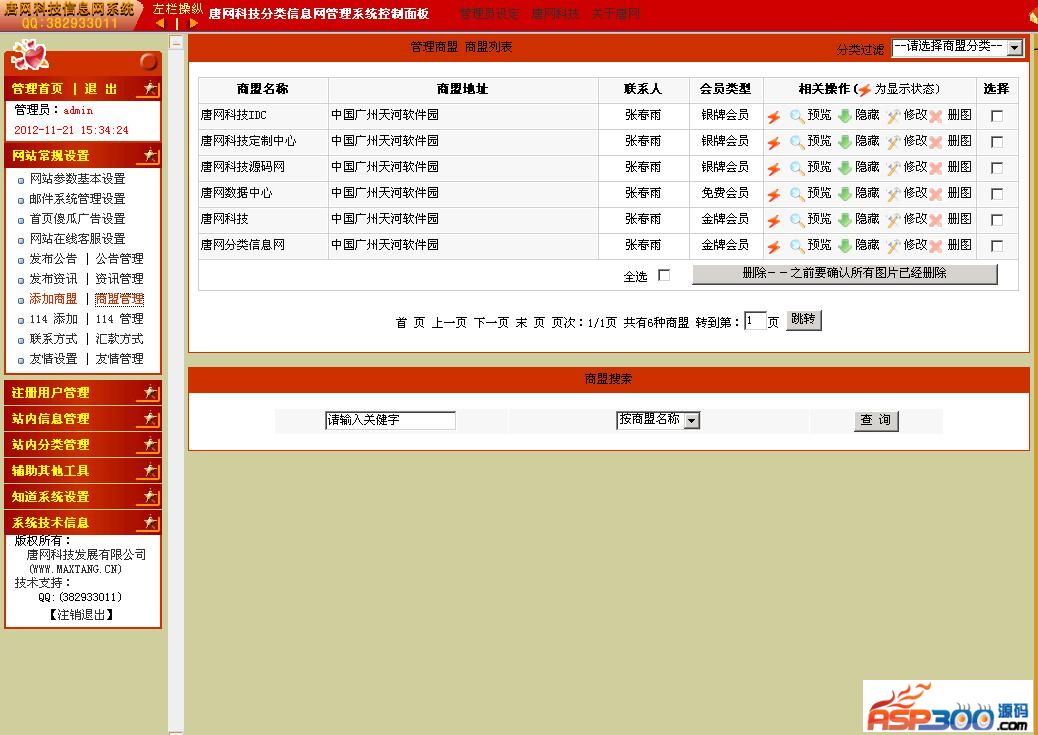The width and height of the screenshot is (1038, 735).
Task: Click red X delete-image icon for 唐网分类信息网
Action: (x=935, y=246)
